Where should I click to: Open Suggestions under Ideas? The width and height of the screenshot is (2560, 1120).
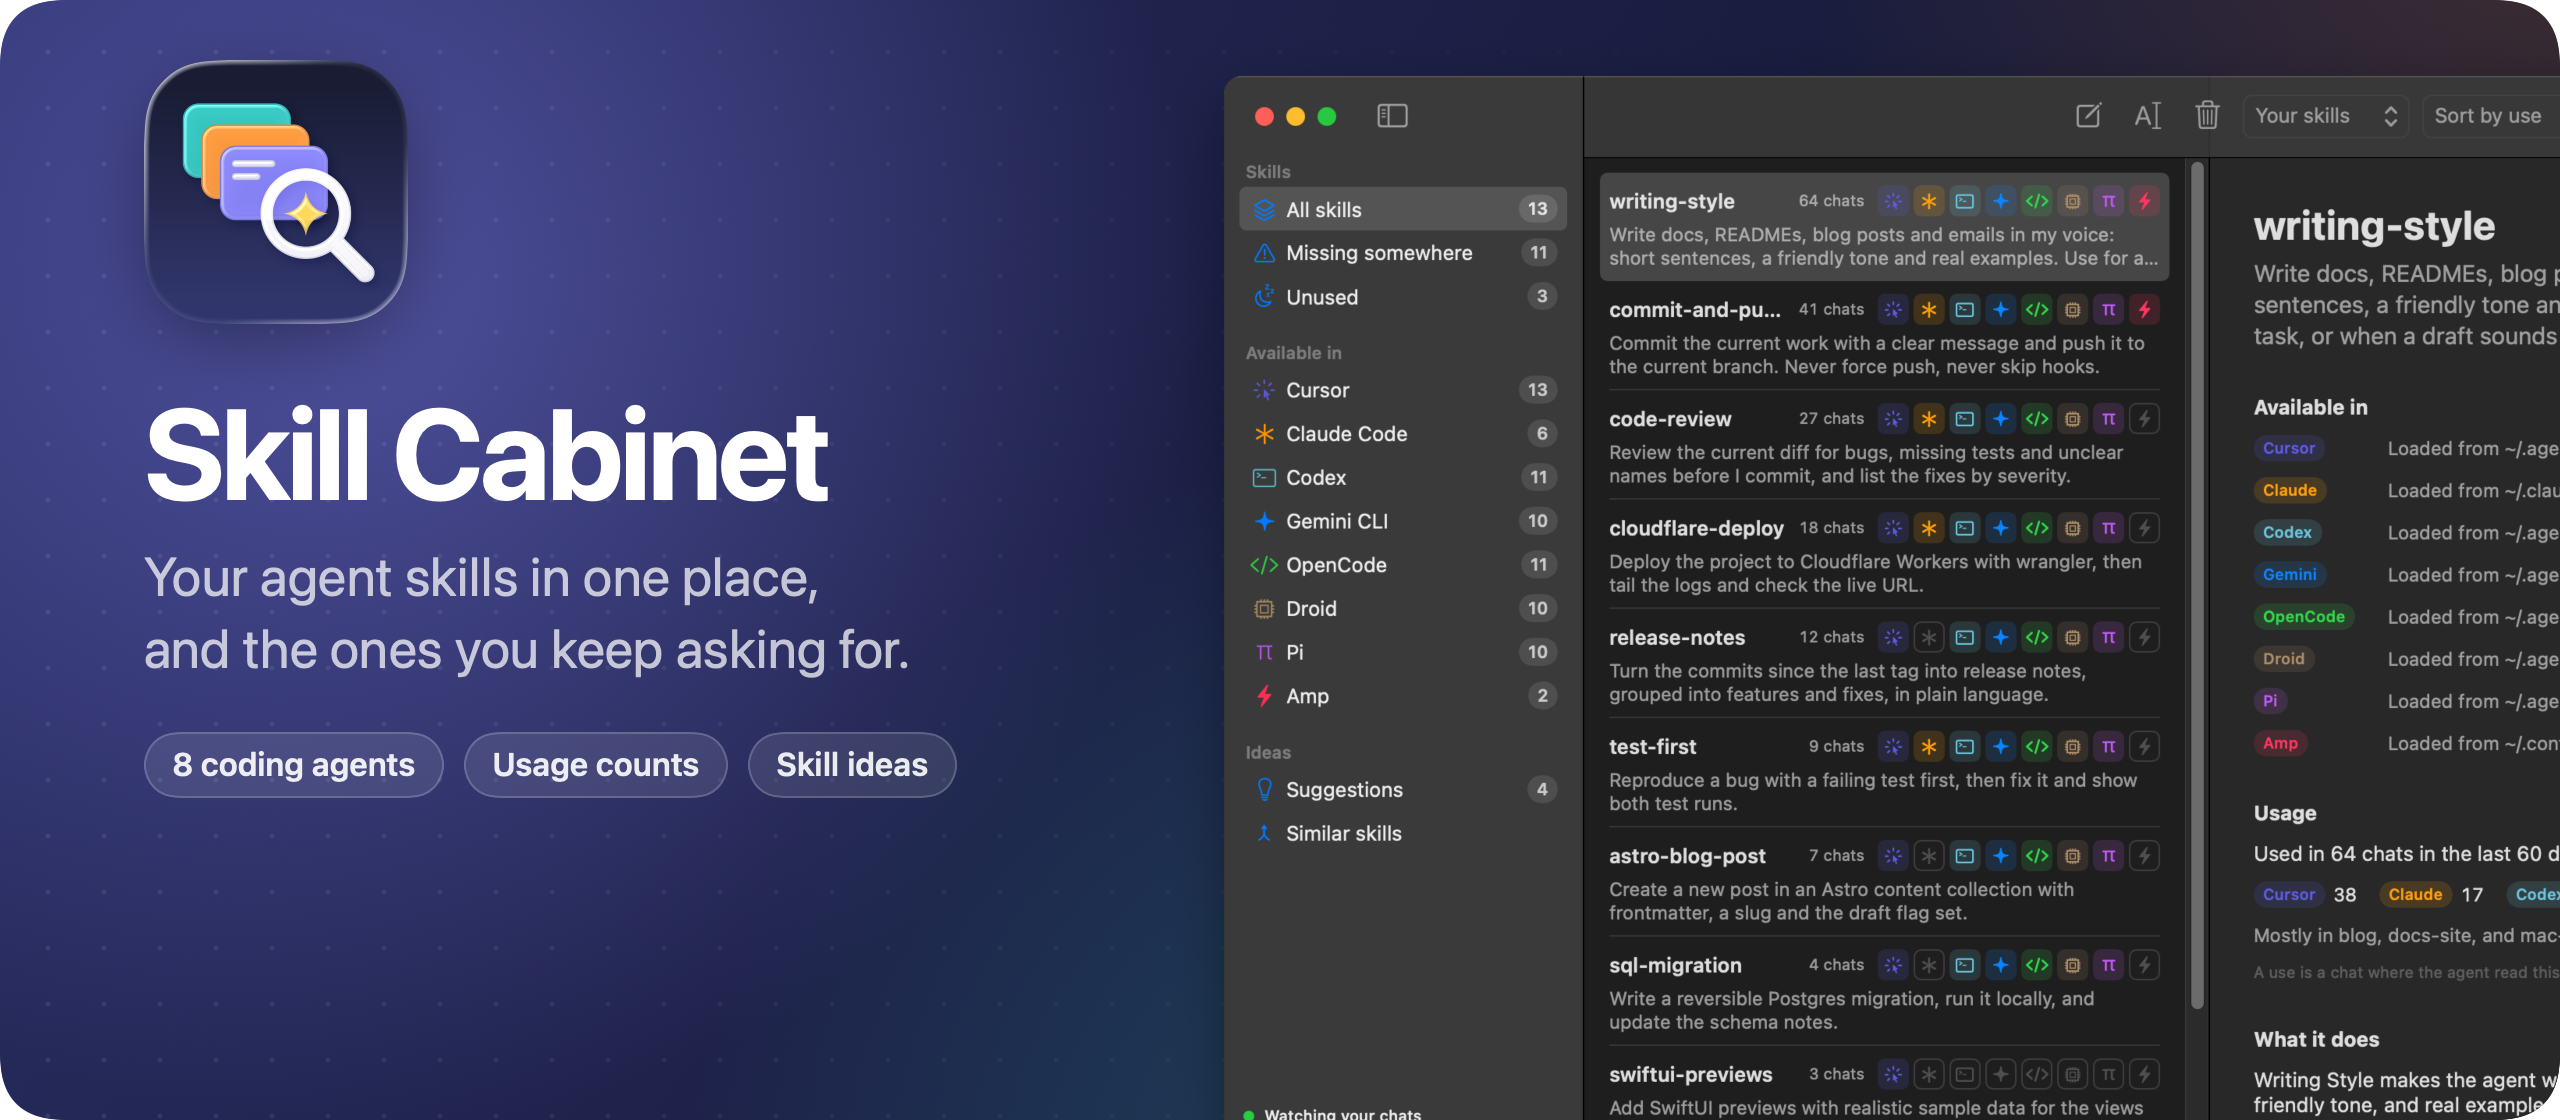1402,790
